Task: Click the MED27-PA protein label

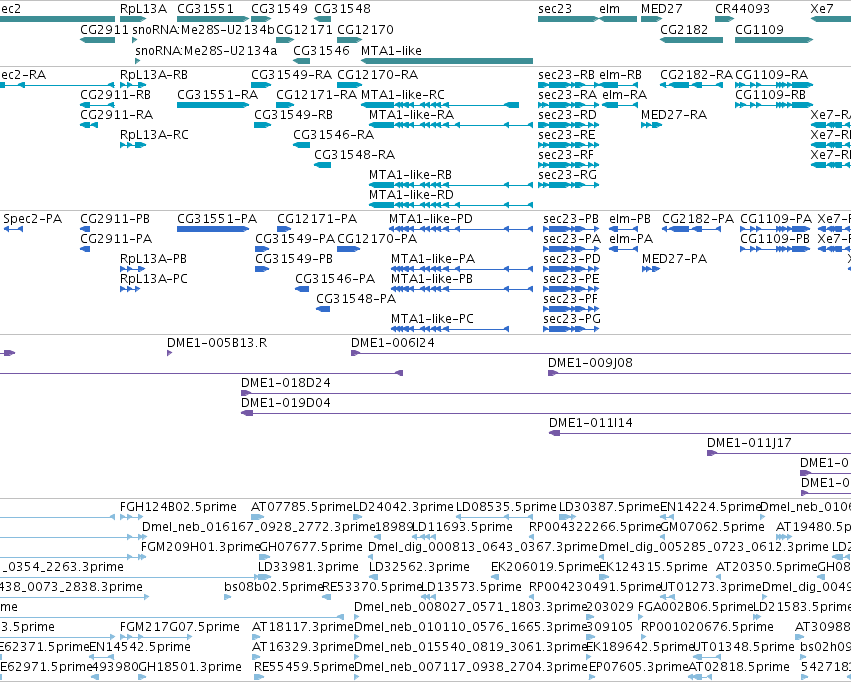Action: [675, 259]
